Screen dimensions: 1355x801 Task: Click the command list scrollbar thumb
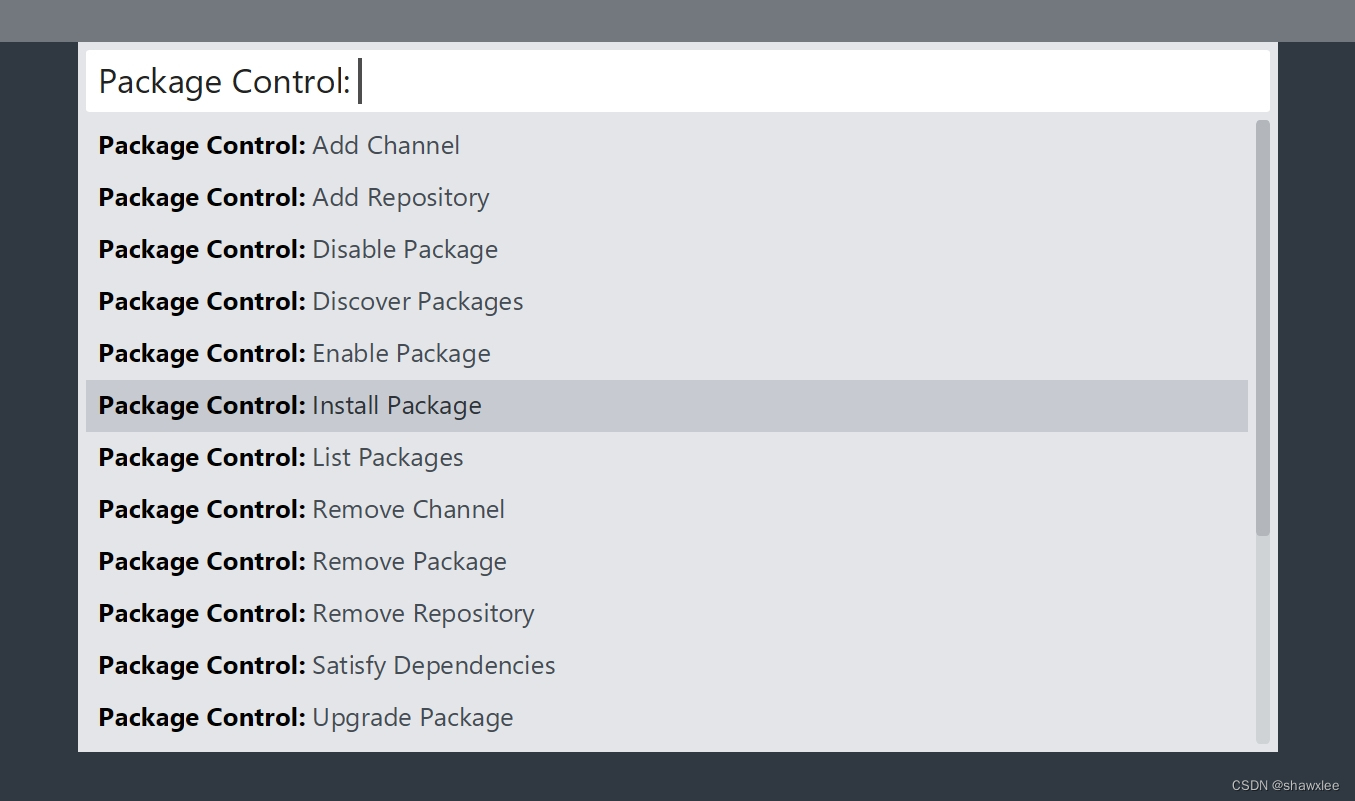tap(1263, 328)
